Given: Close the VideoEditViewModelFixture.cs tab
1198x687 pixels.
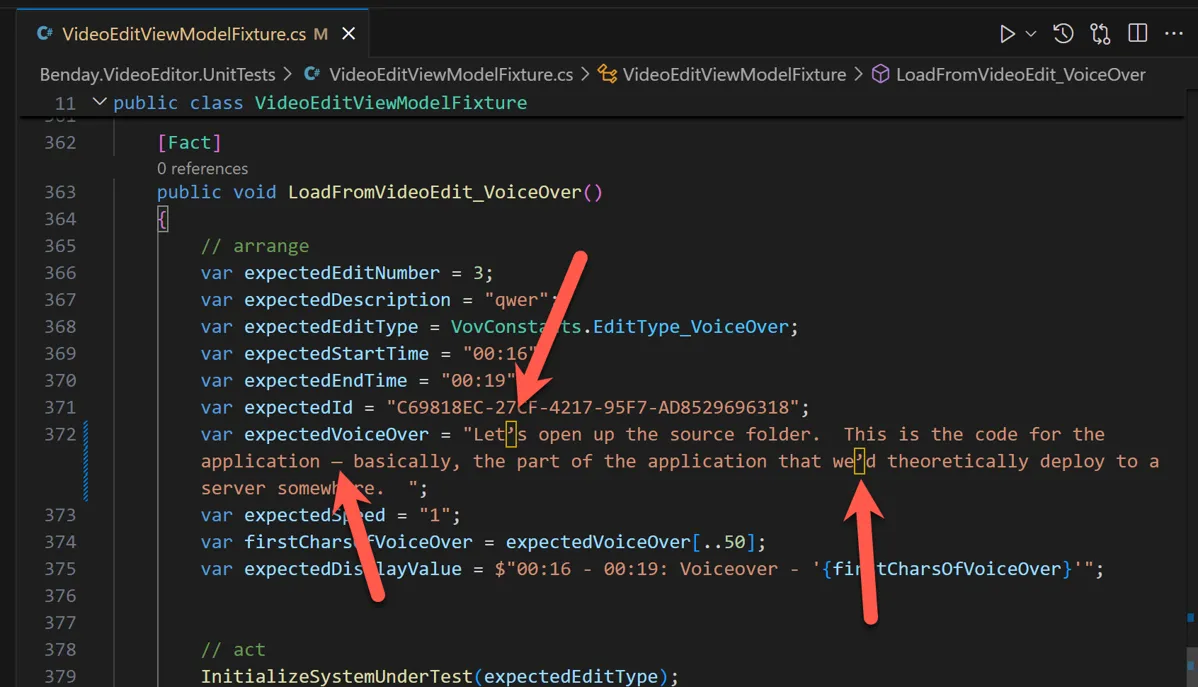Looking at the screenshot, I should click(348, 34).
